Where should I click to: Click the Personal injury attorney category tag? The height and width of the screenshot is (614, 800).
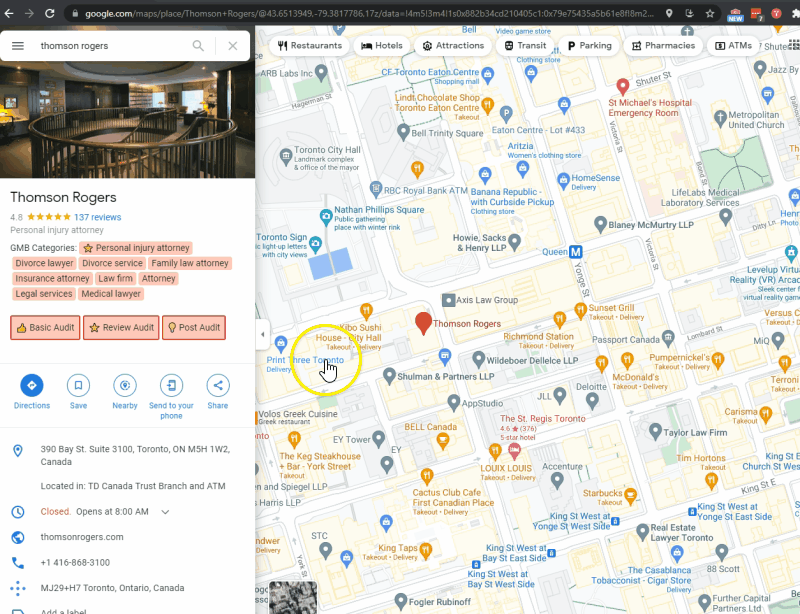tap(136, 248)
